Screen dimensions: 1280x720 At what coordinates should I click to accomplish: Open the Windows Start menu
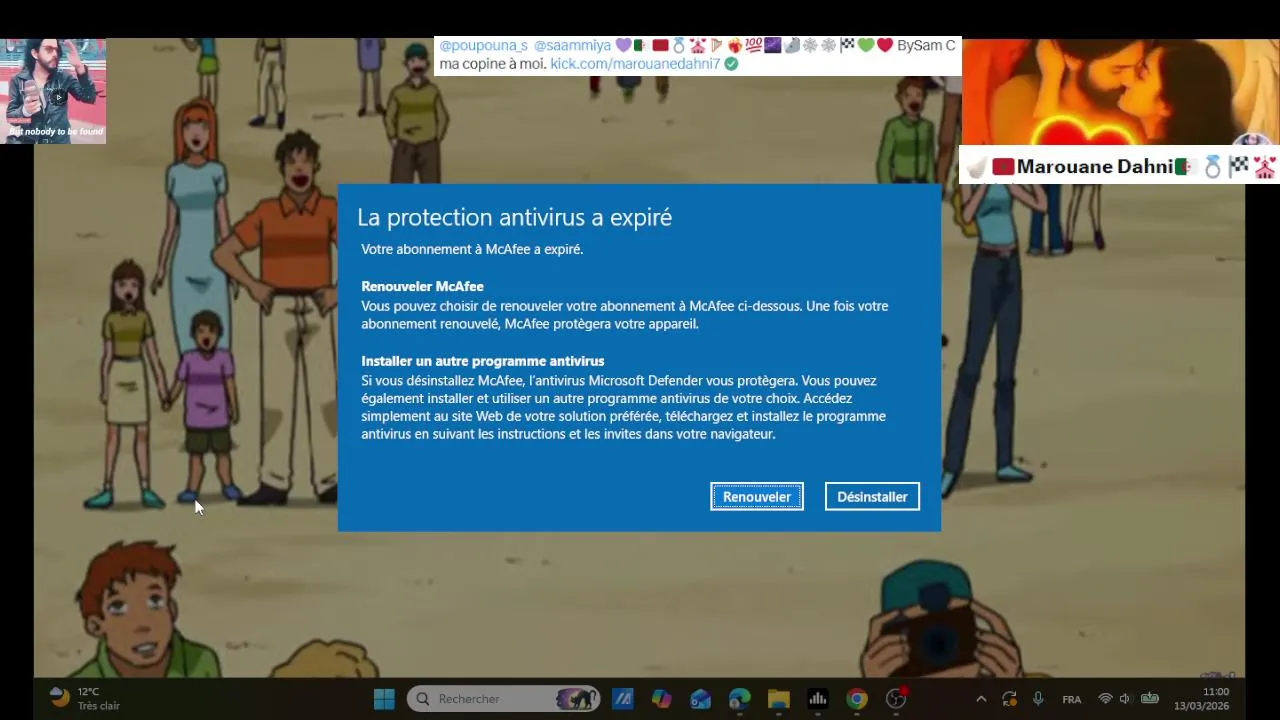pyautogui.click(x=384, y=699)
